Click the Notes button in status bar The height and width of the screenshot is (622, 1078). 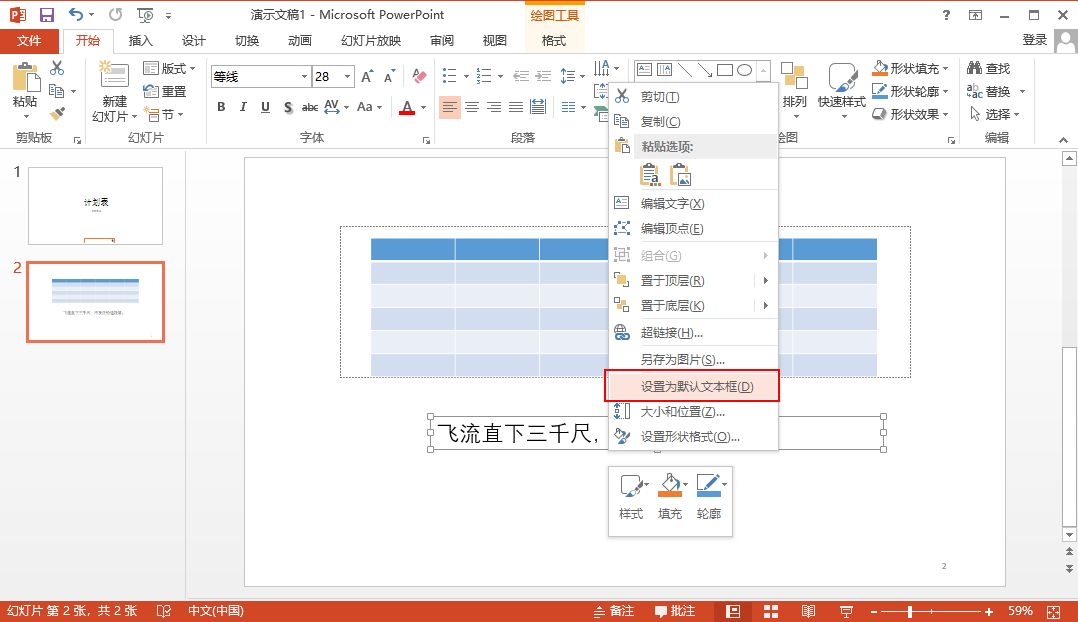tap(614, 611)
